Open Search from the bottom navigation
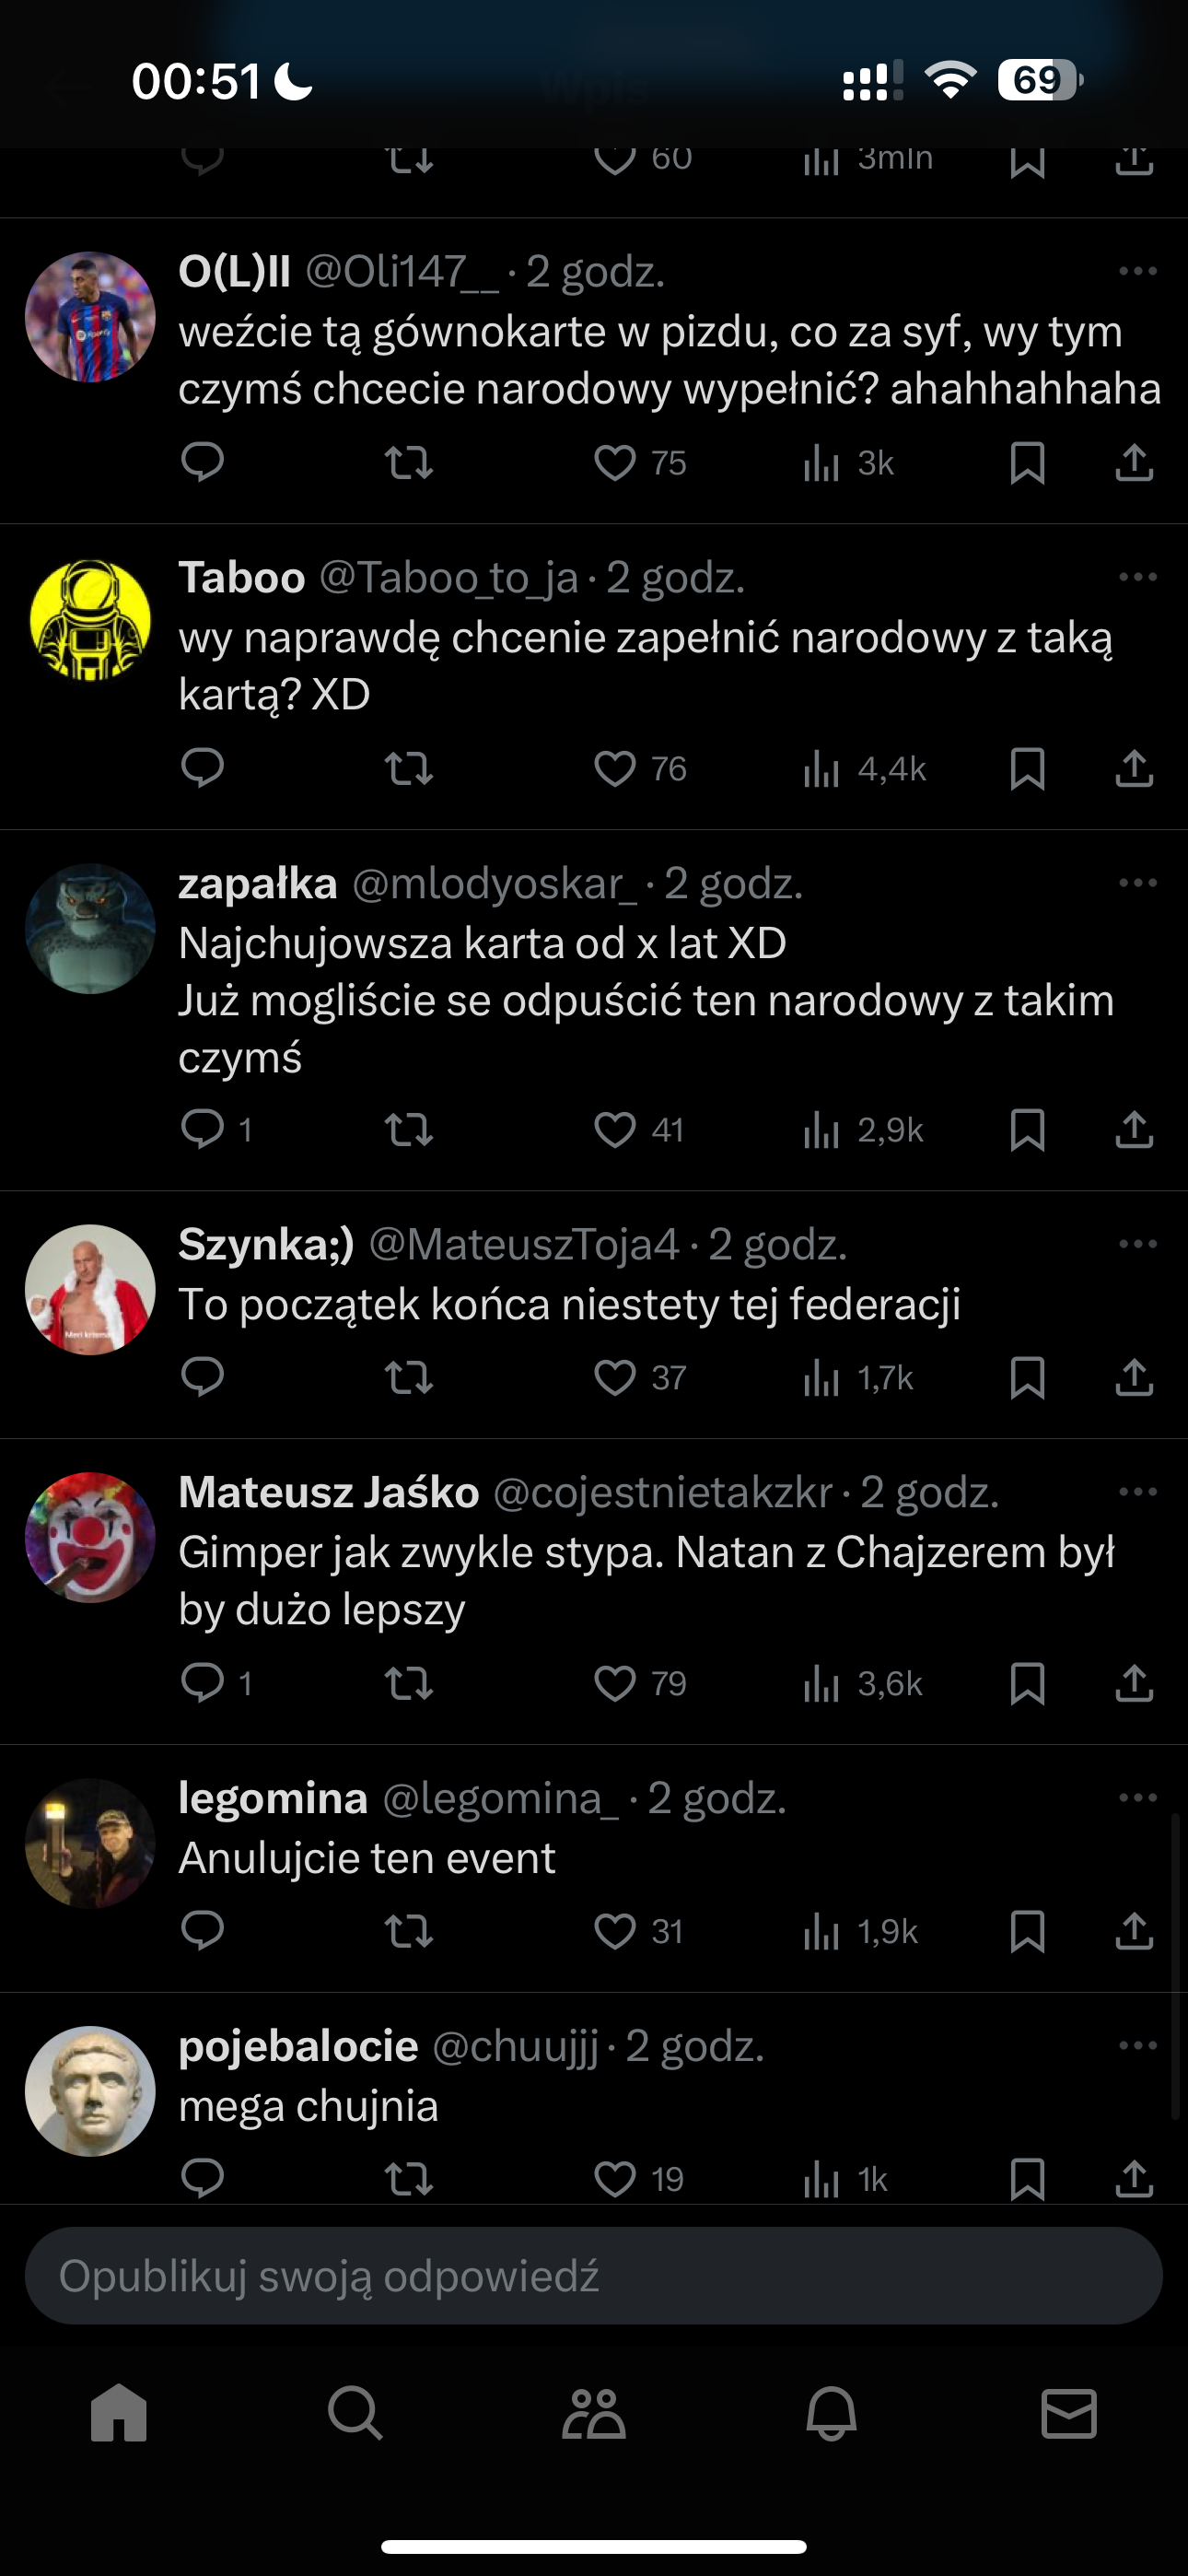 355,2414
